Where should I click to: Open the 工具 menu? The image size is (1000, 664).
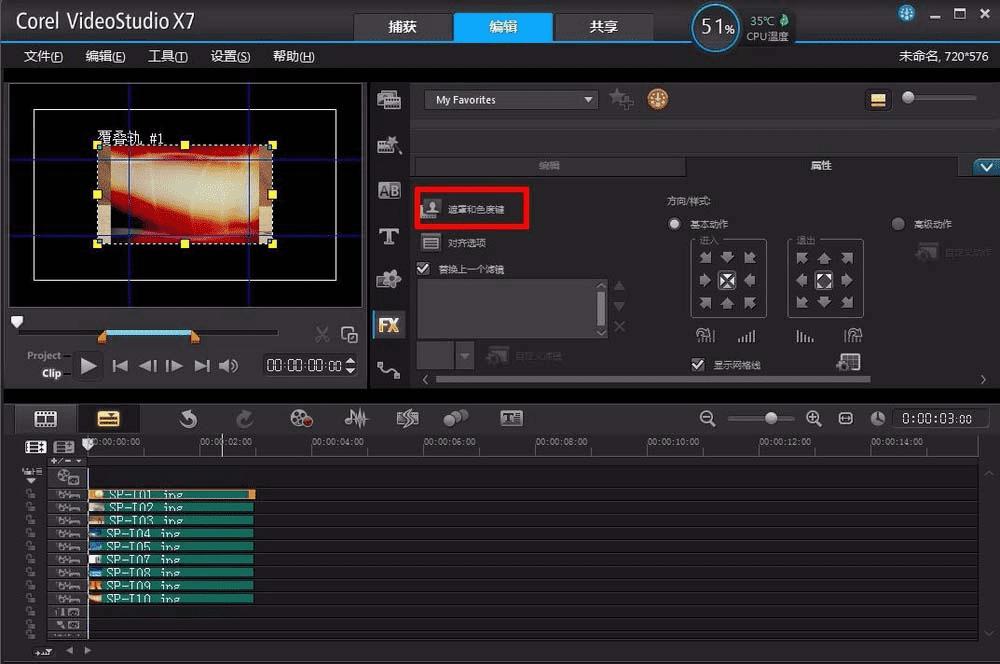pos(167,57)
